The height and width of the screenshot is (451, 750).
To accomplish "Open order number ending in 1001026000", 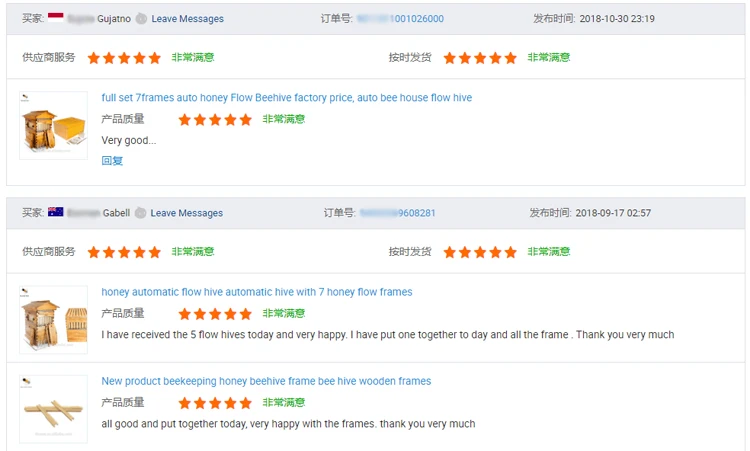I will [400, 19].
